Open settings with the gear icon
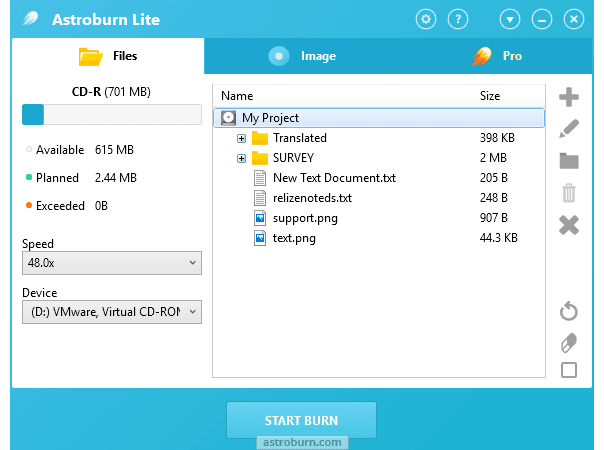Viewport: 604px width, 450px height. pos(426,19)
